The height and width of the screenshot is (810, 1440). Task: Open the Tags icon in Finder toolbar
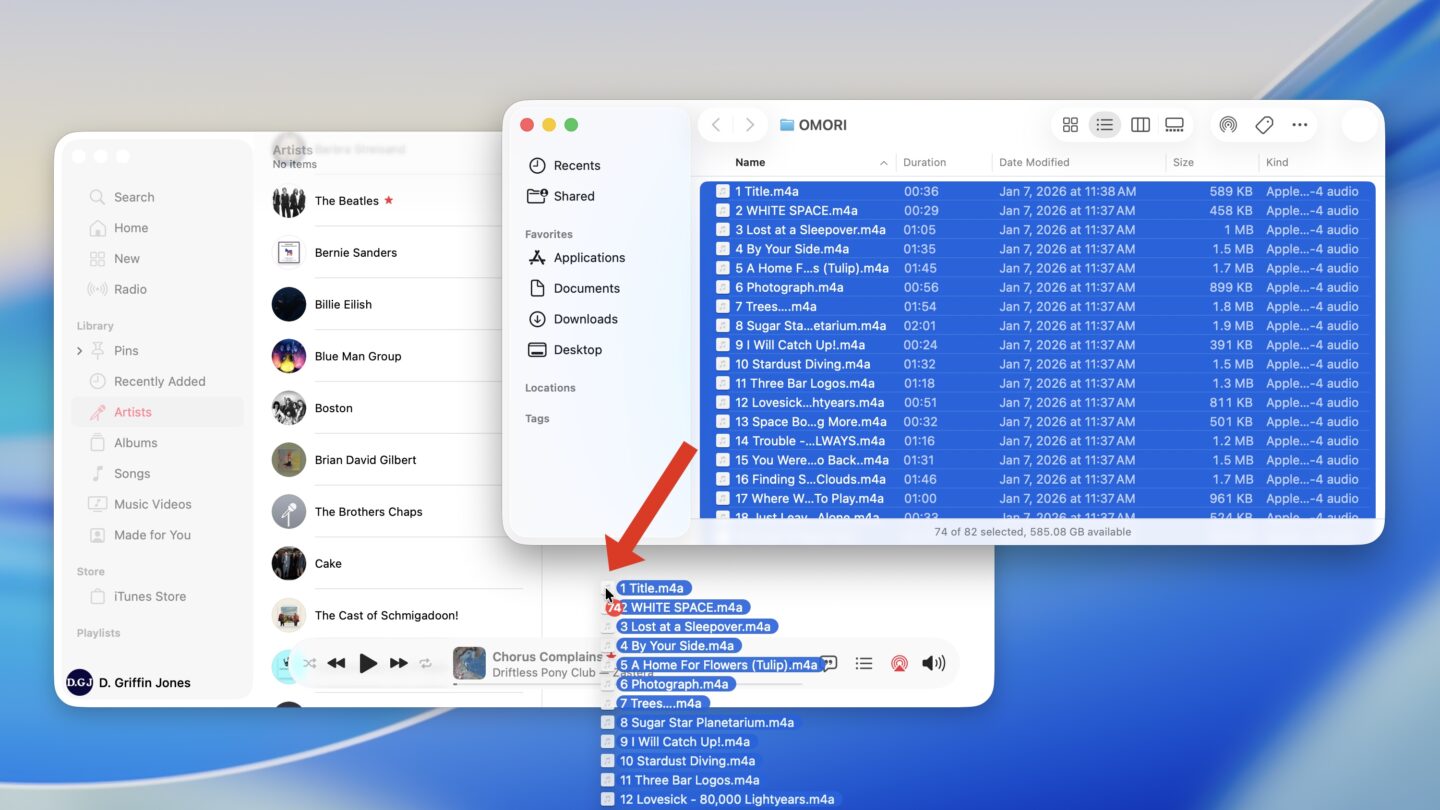click(x=1264, y=124)
